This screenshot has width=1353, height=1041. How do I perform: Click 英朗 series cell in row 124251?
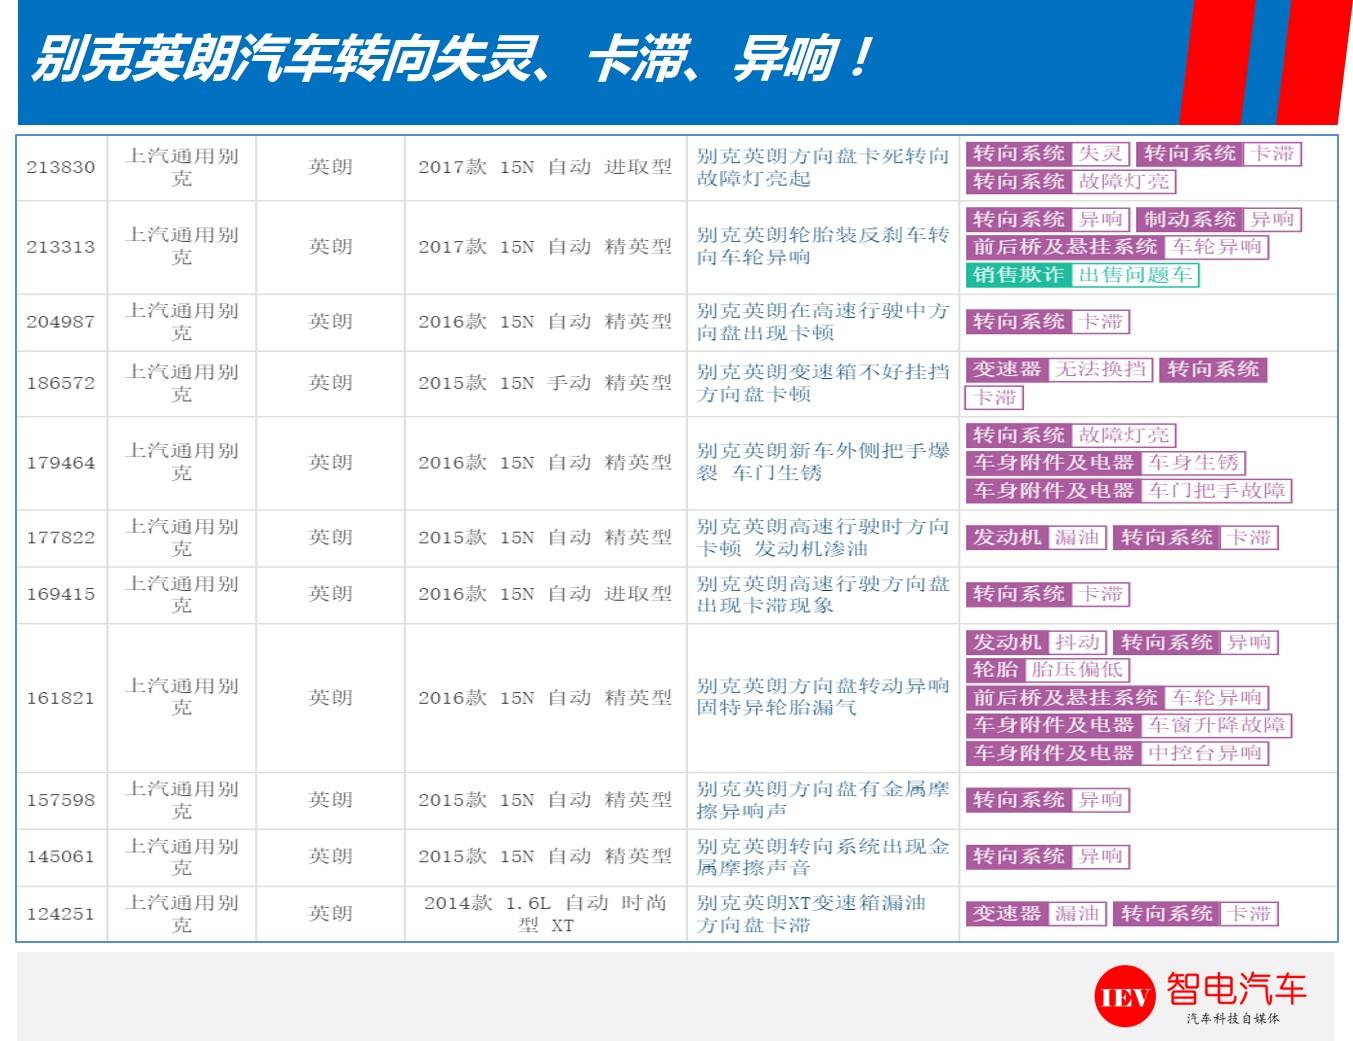(x=330, y=914)
